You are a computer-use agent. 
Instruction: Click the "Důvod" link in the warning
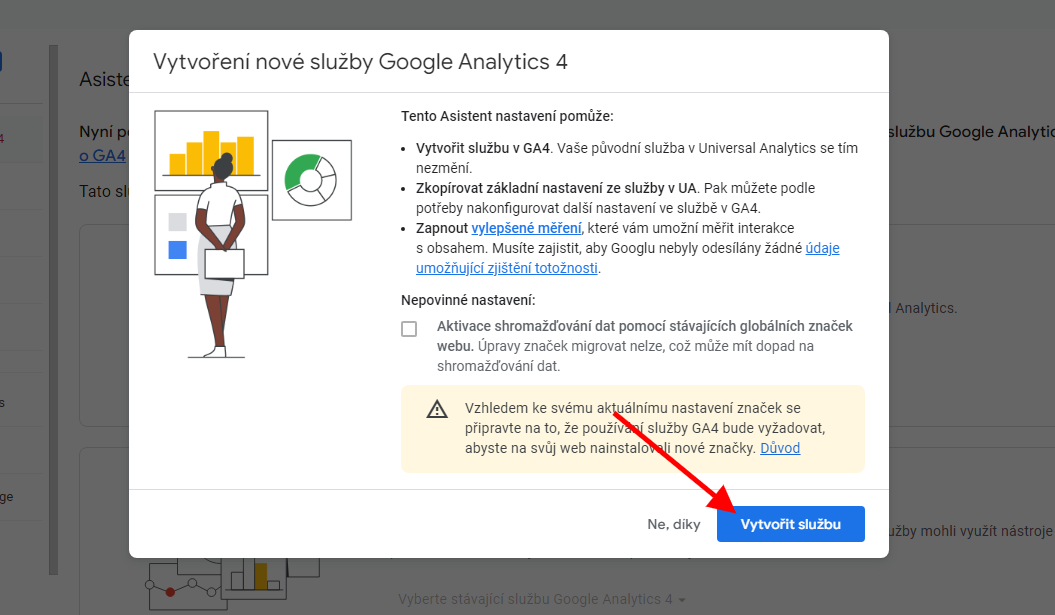pos(780,448)
